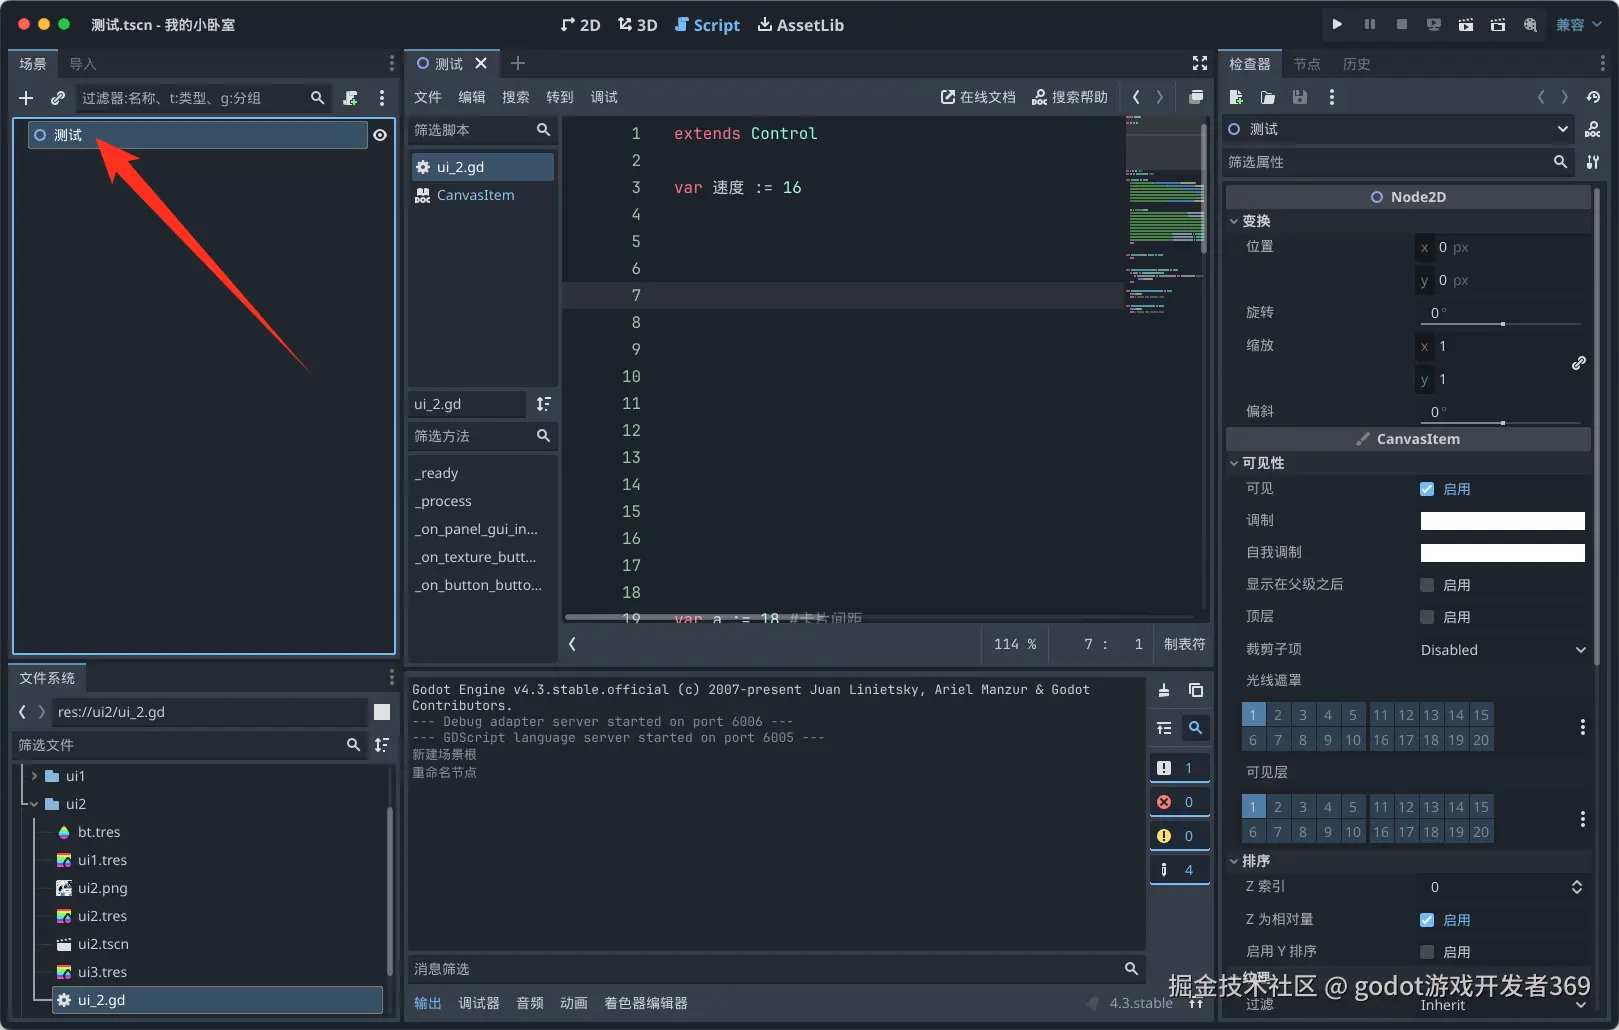Open the 着色器编辑器 shader editor panel
Viewport: 1619px width, 1030px height.
pos(646,1003)
